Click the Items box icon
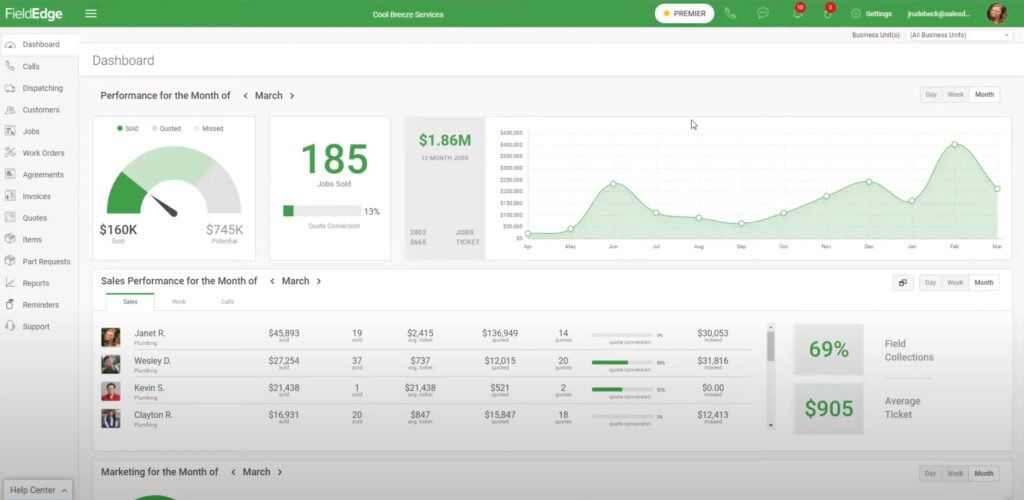Viewport: 1024px width, 500px height. 10,240
